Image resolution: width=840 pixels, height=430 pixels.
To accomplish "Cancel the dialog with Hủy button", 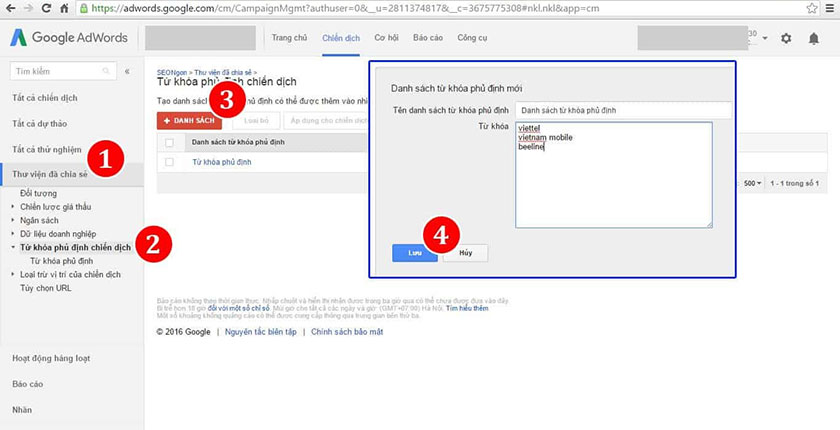I will pos(465,253).
